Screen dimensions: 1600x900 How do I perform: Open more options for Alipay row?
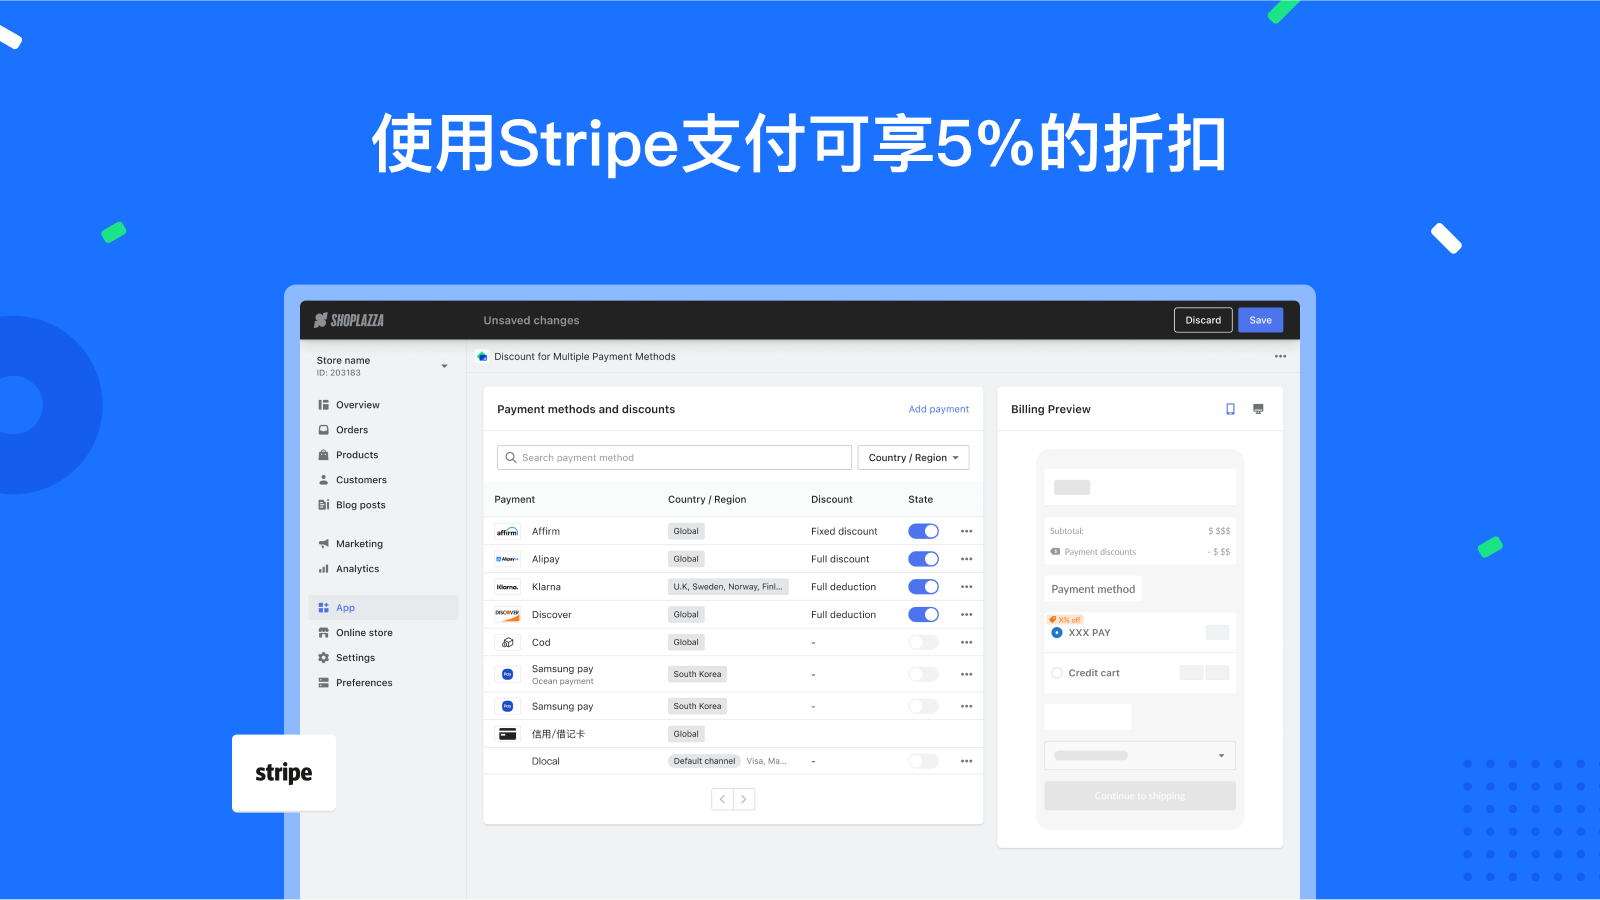(966, 559)
